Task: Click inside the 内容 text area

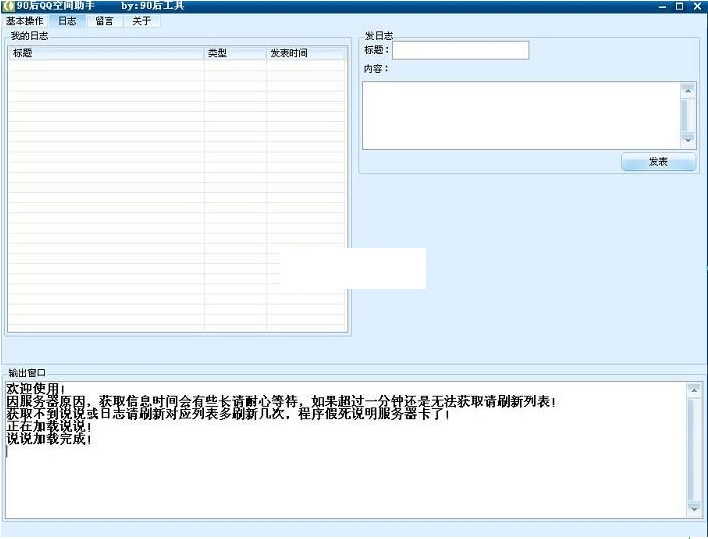Action: click(x=520, y=115)
